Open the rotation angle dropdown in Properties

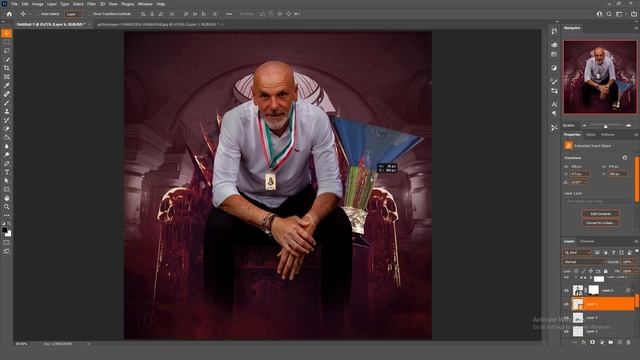click(579, 182)
